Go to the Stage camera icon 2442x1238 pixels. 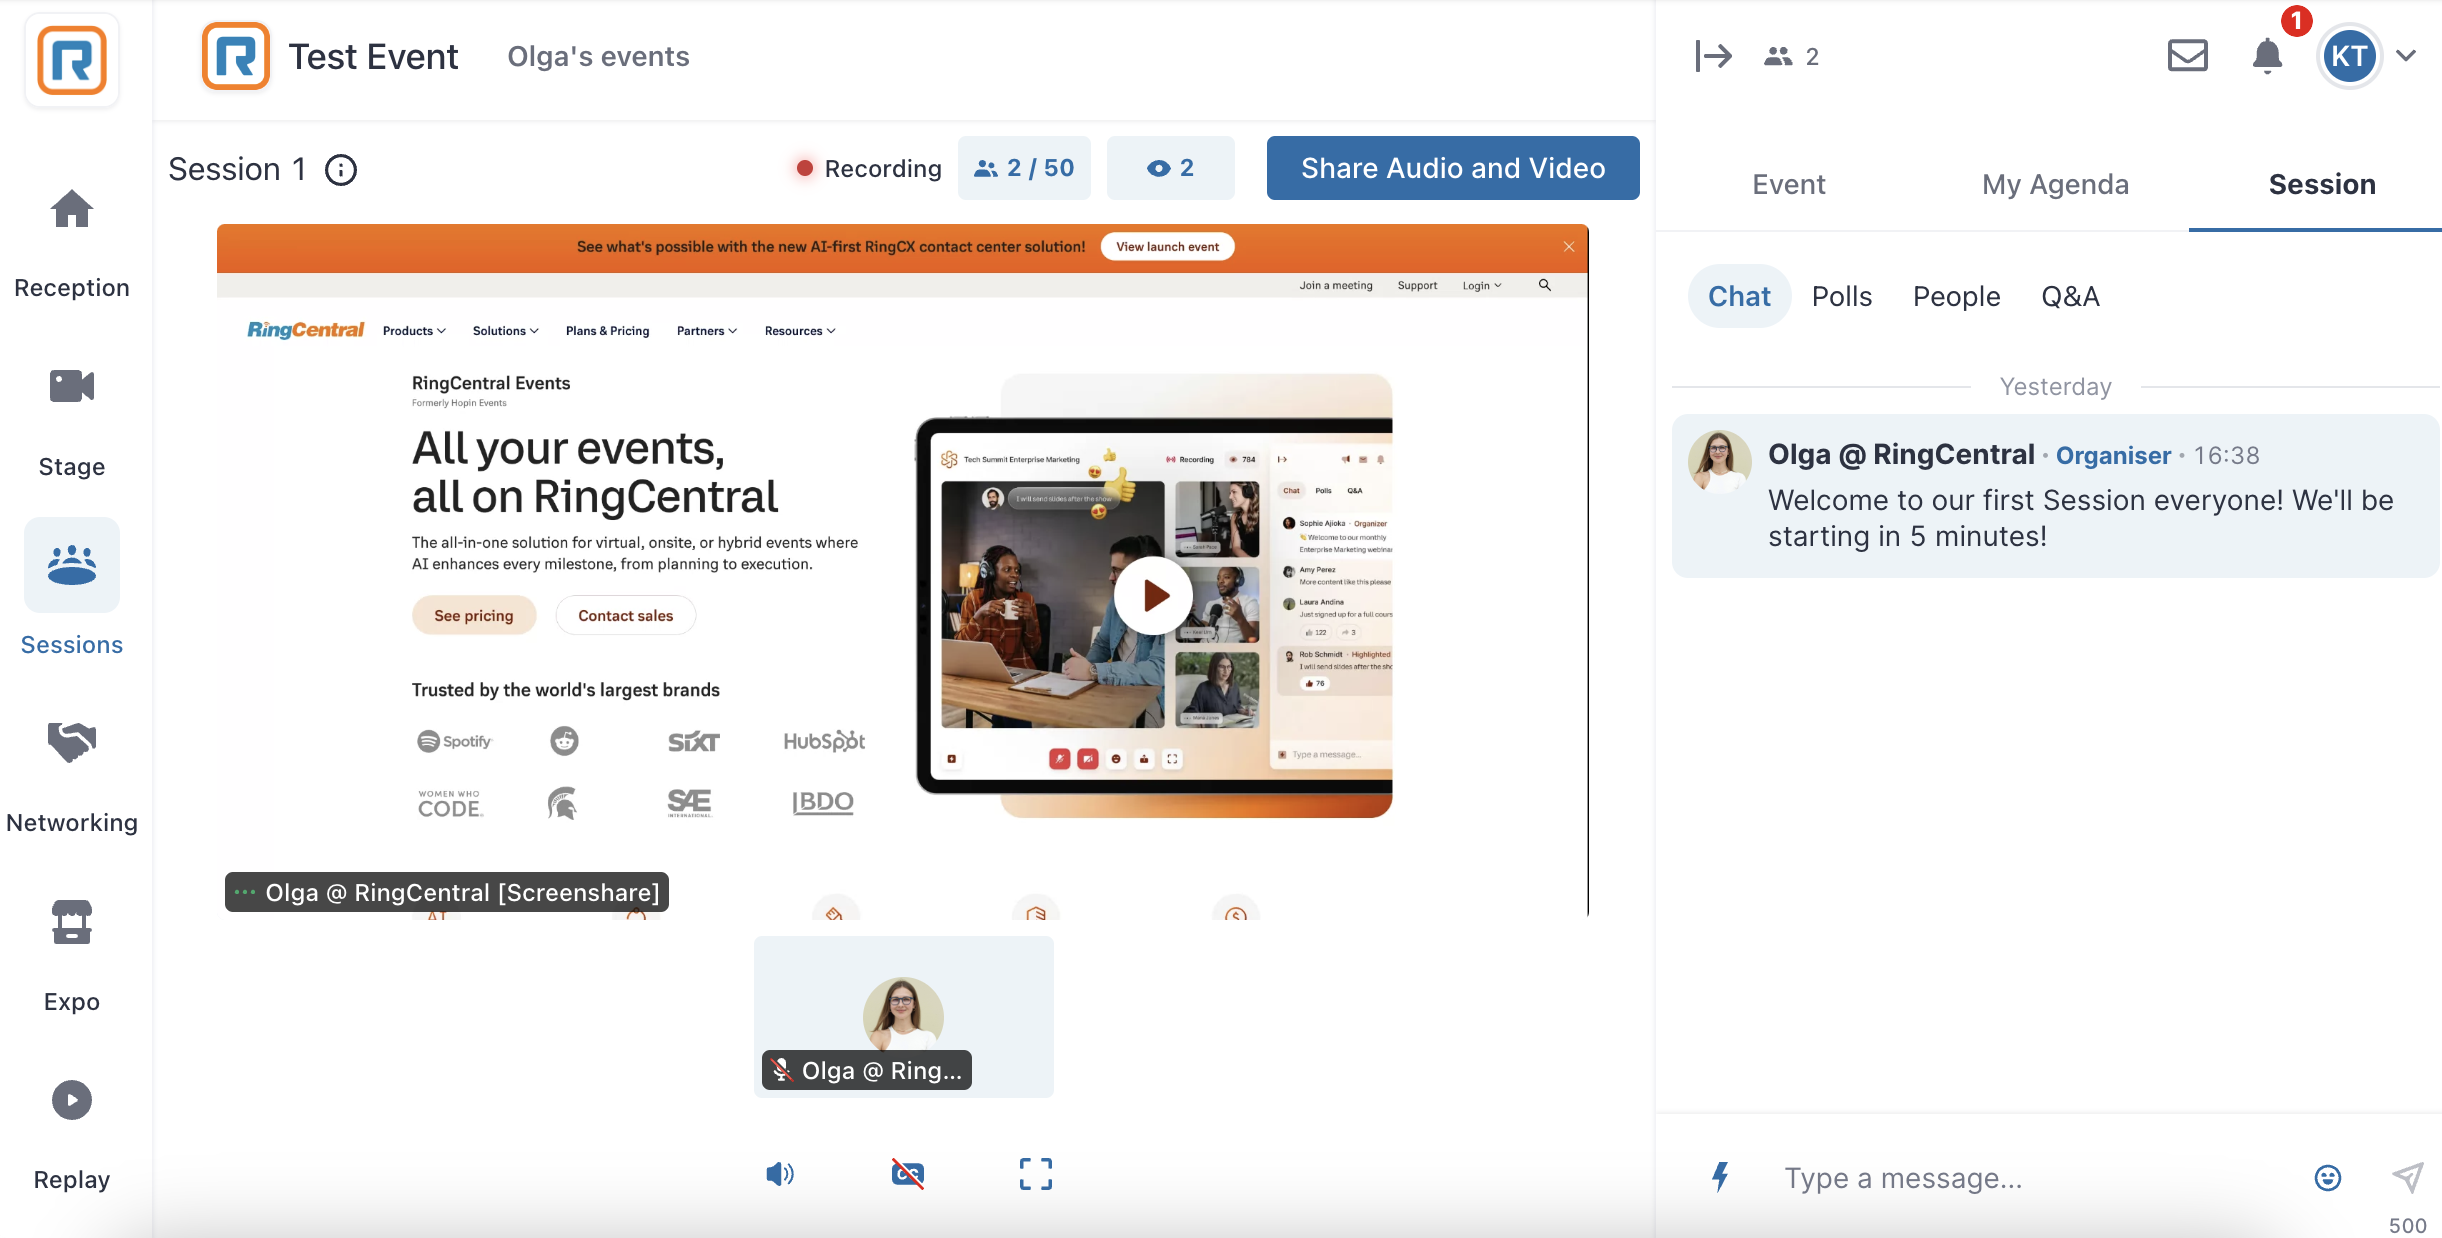click(72, 386)
